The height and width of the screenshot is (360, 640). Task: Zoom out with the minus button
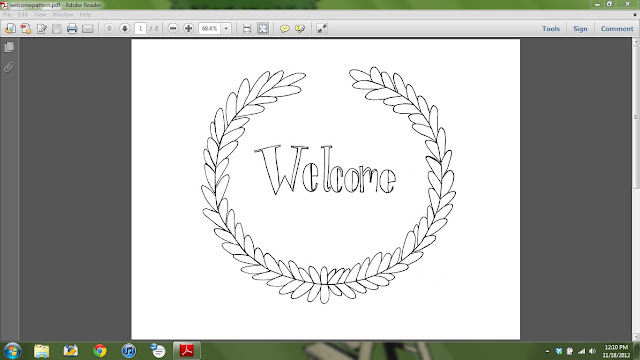coord(173,29)
